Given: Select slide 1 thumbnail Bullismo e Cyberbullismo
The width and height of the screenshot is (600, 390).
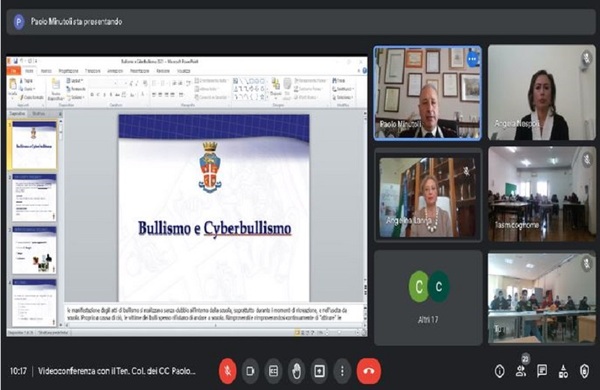Looking at the screenshot, I should point(34,145).
